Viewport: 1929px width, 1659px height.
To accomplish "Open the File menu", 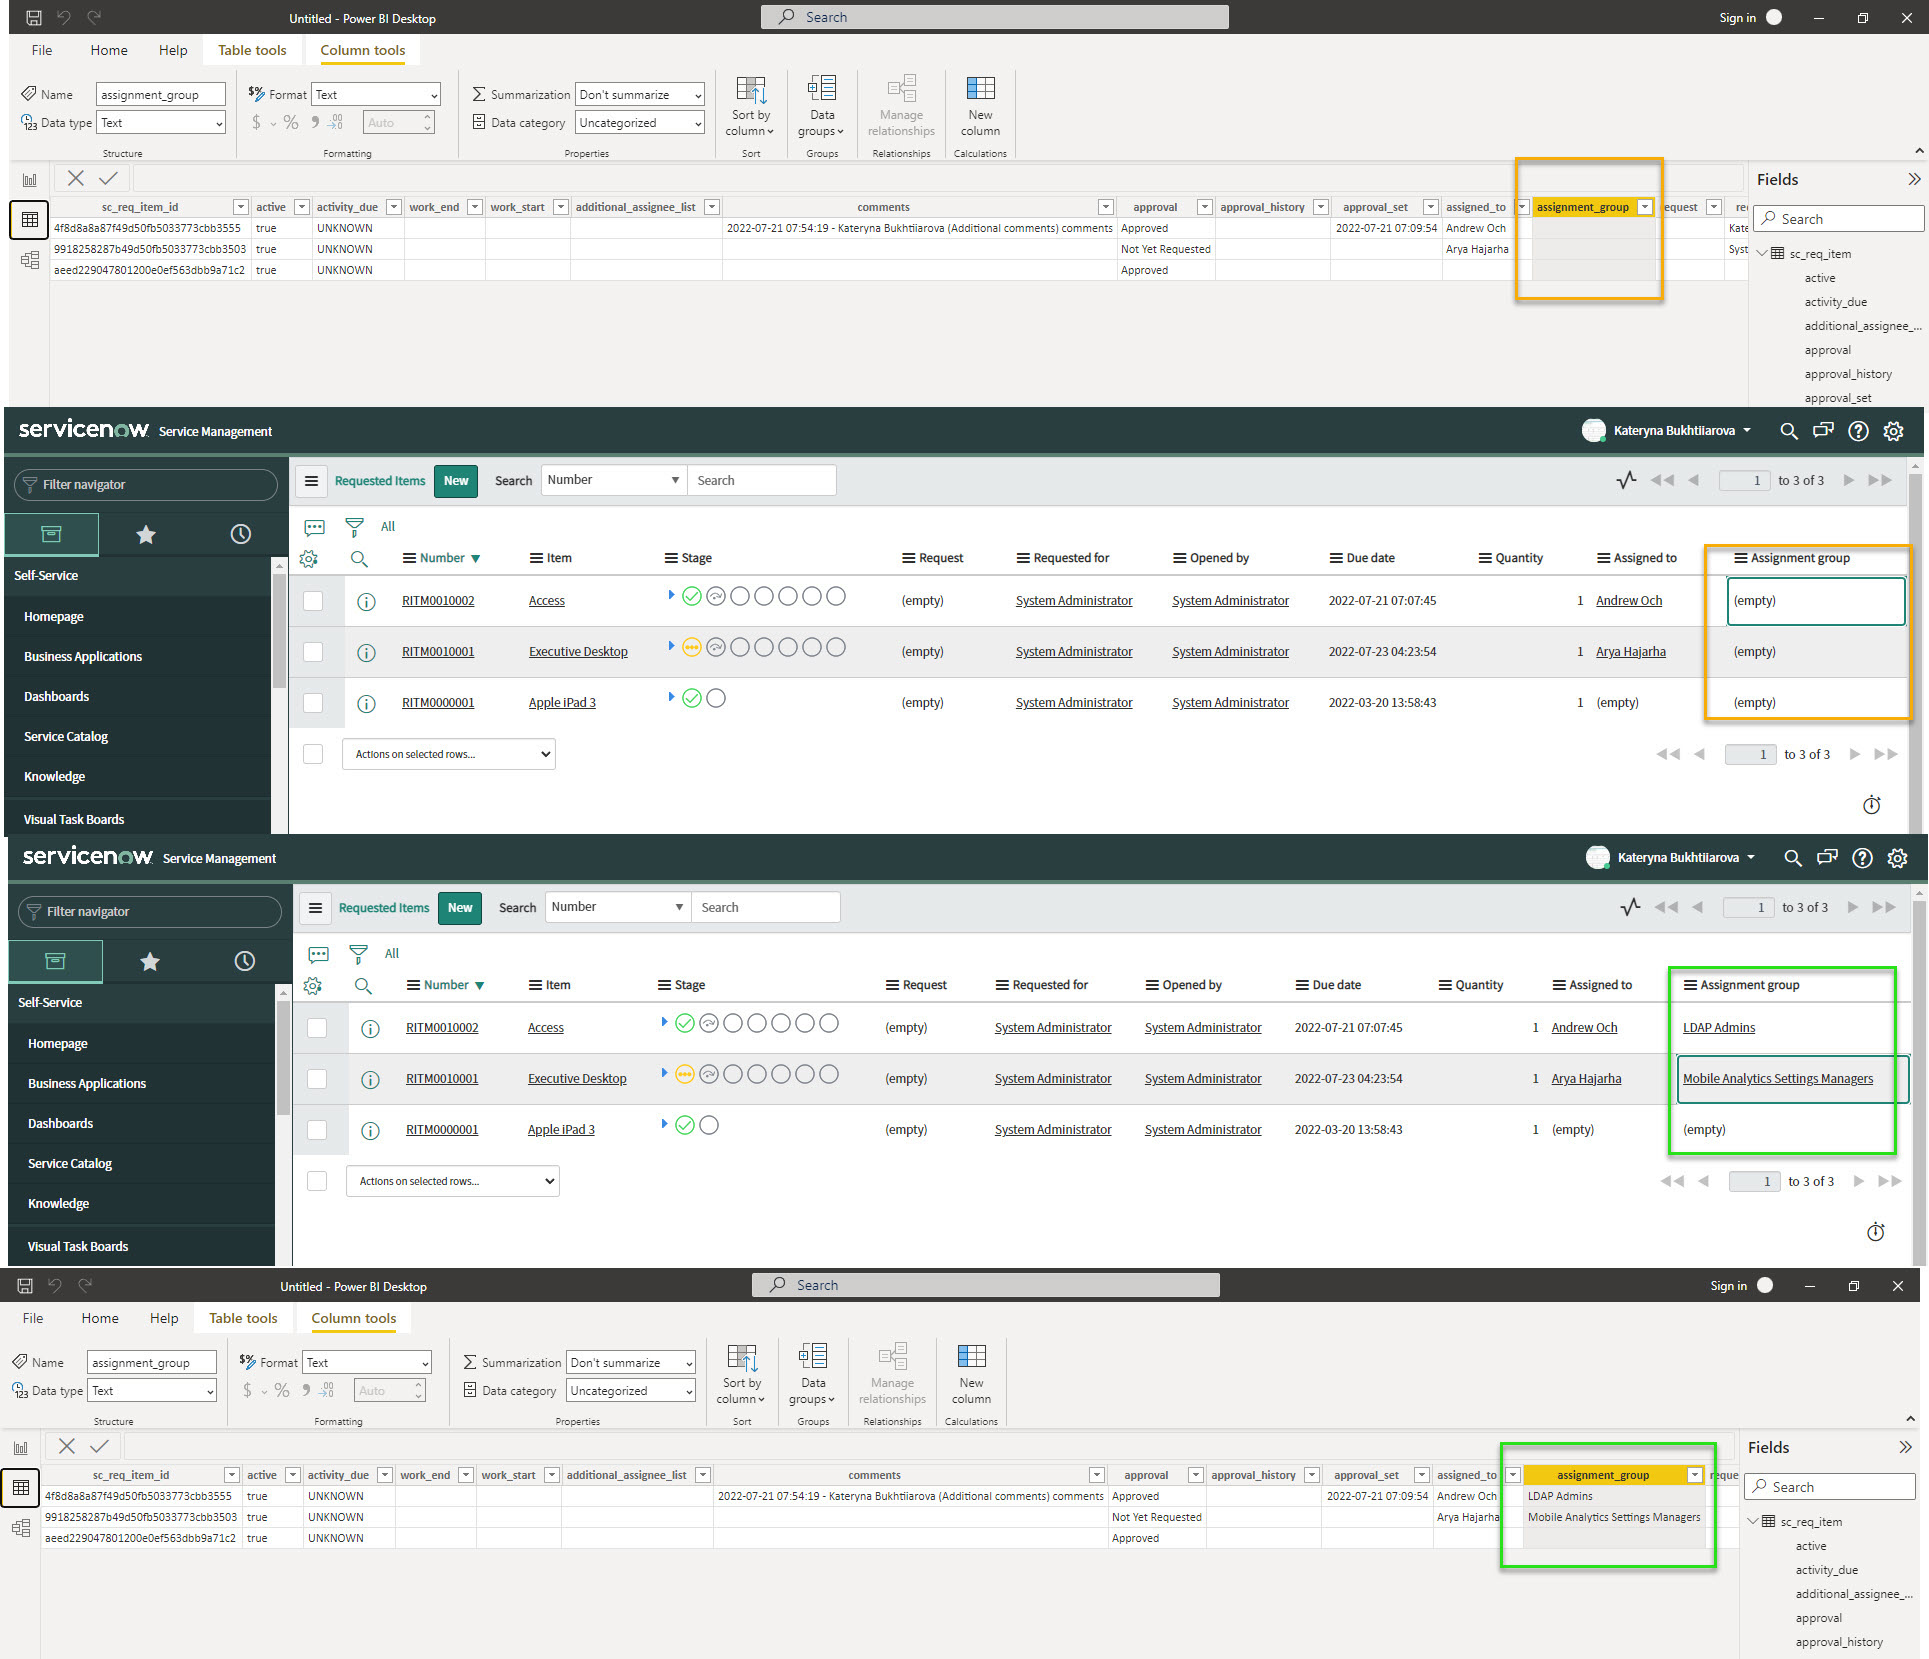I will [42, 50].
